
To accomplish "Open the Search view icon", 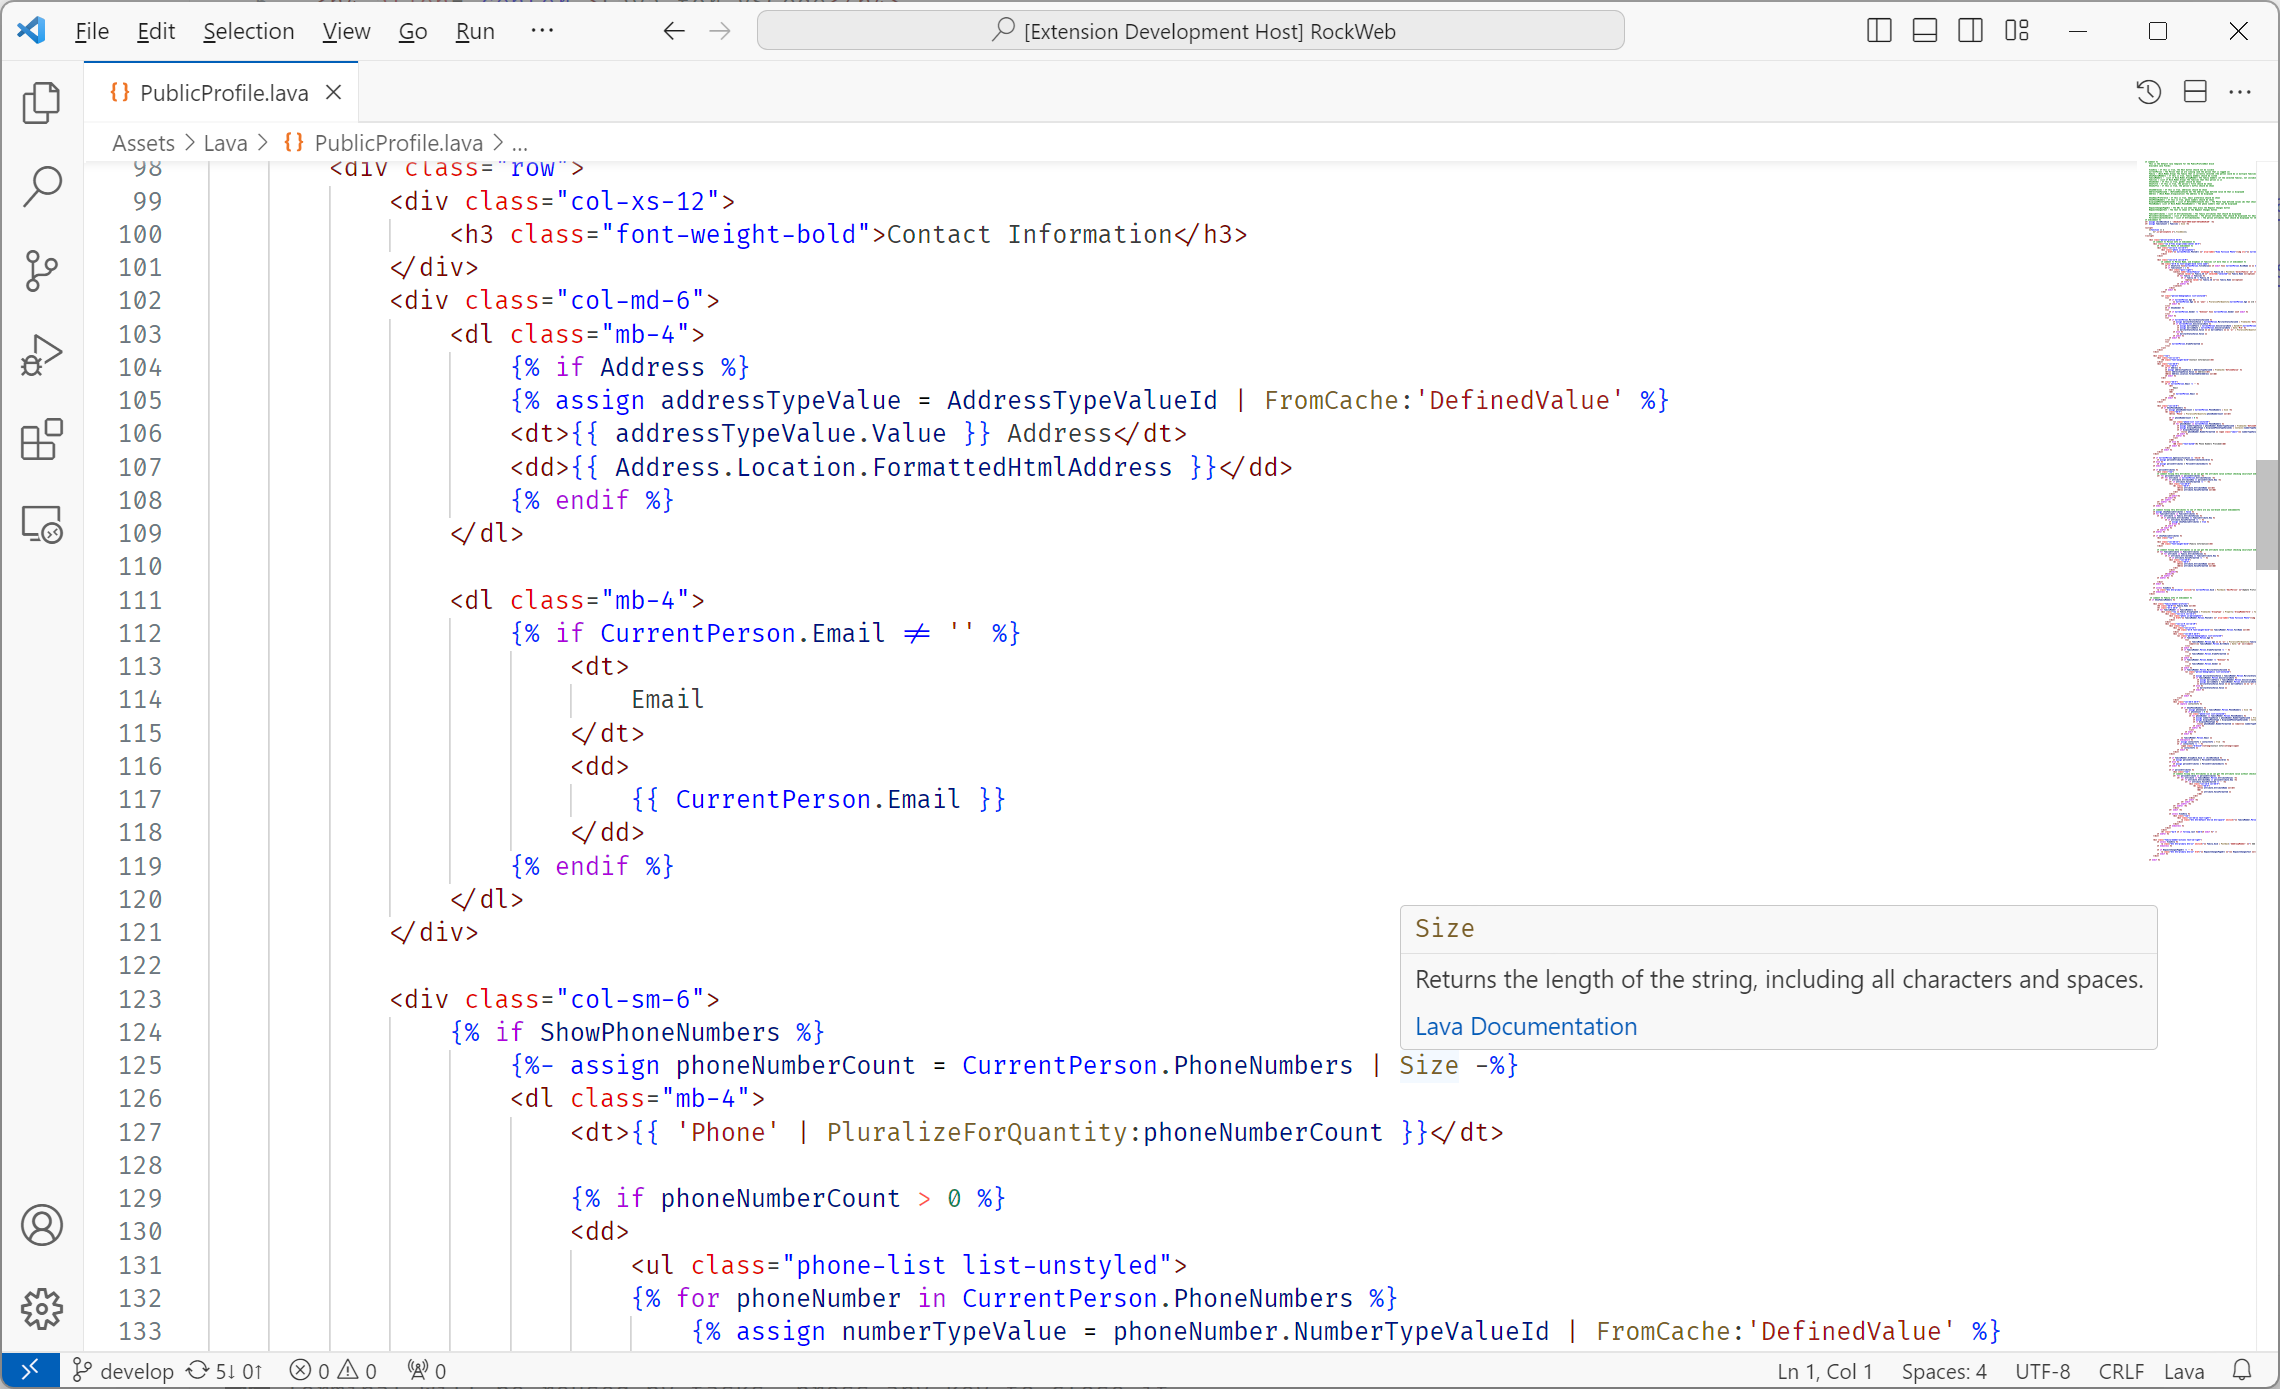I will (x=41, y=186).
